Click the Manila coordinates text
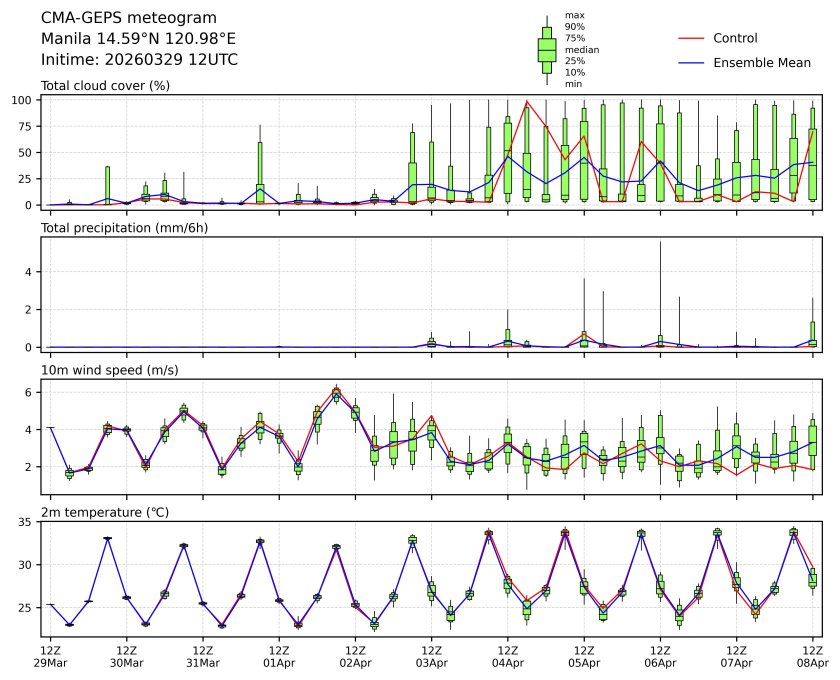This screenshot has height=680, width=840. pyautogui.click(x=138, y=39)
